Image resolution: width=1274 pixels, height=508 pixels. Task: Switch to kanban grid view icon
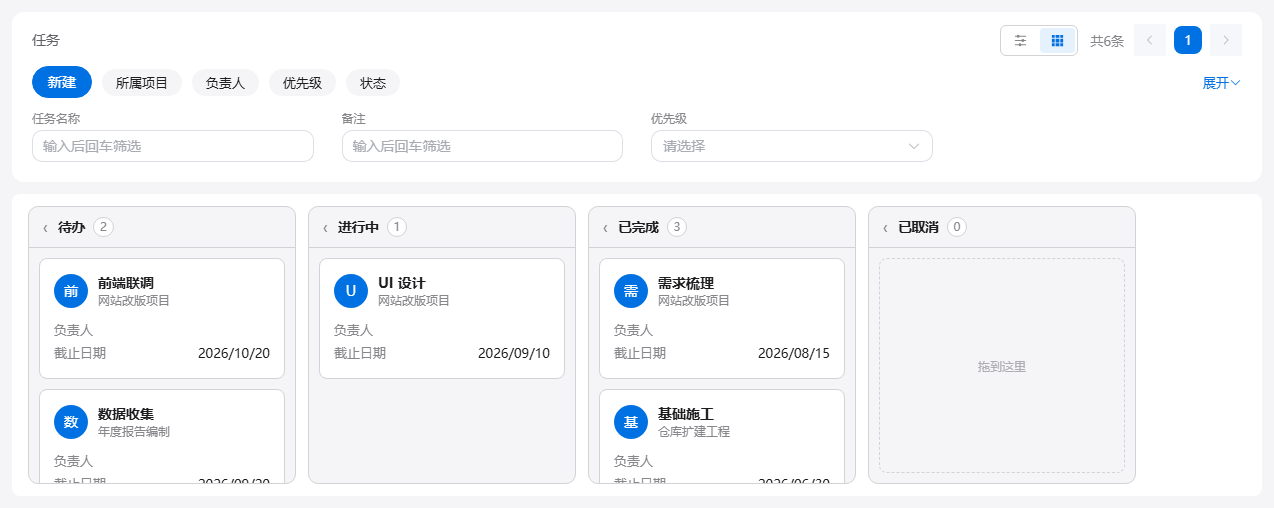[x=1057, y=40]
